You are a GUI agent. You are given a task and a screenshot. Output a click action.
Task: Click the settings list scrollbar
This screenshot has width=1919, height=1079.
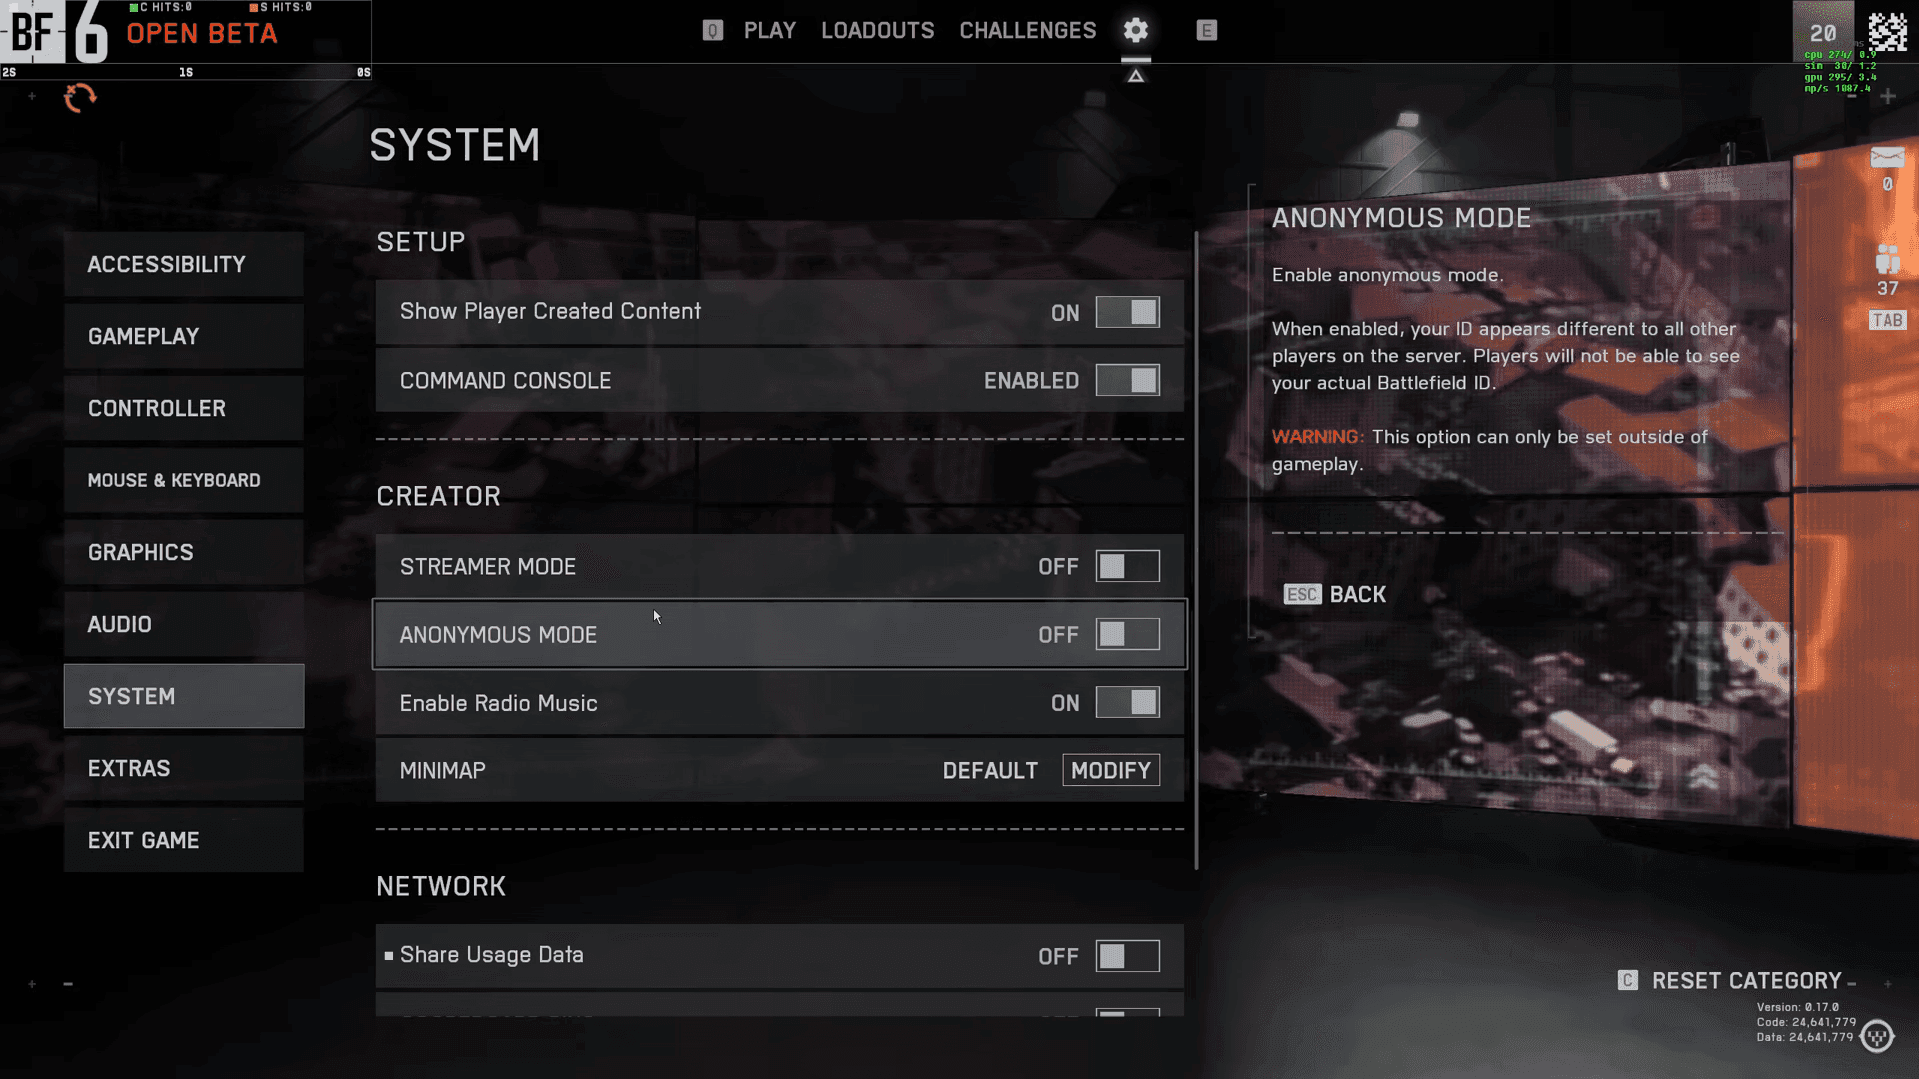click(x=1196, y=550)
